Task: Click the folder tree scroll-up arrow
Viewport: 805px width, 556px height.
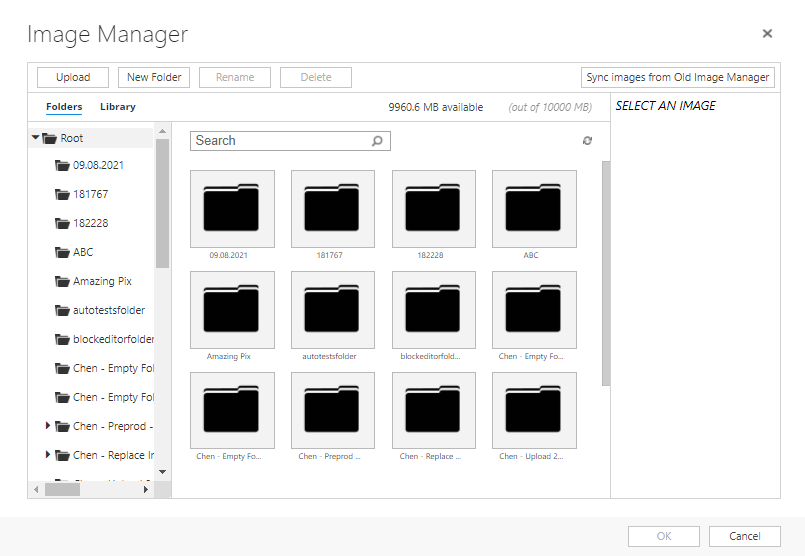Action: (162, 131)
